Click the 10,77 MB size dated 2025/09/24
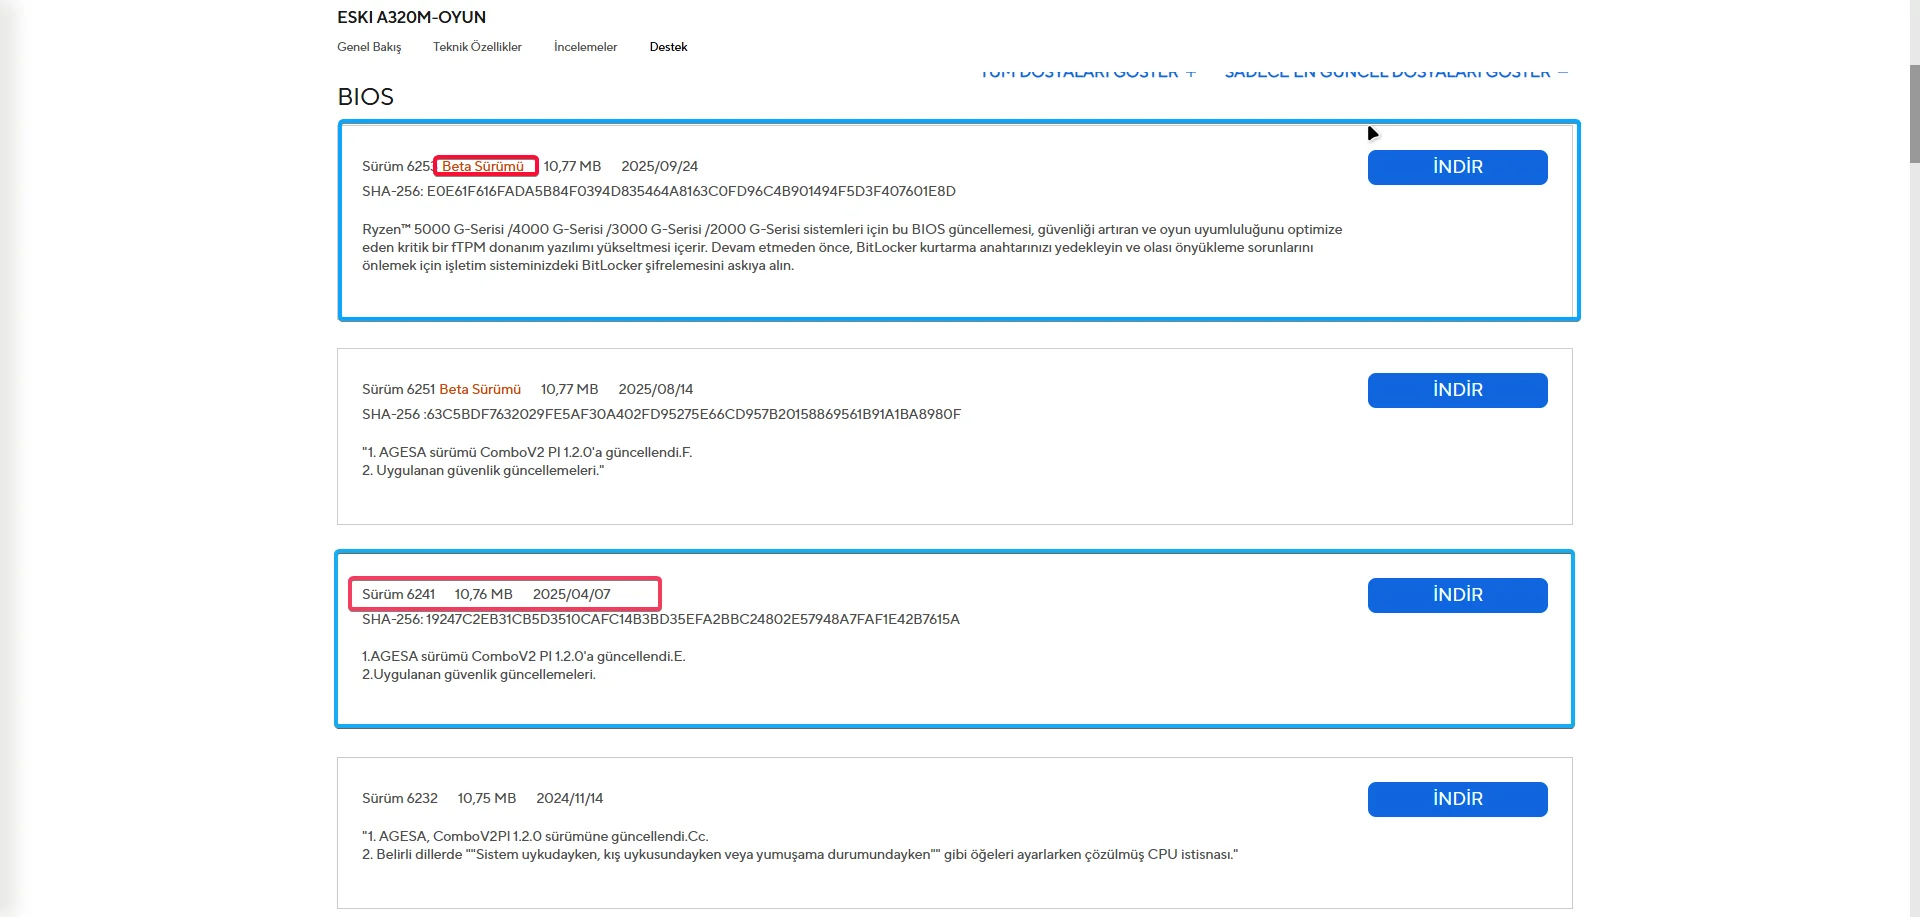Image resolution: width=1920 pixels, height=917 pixels. pyautogui.click(x=572, y=166)
